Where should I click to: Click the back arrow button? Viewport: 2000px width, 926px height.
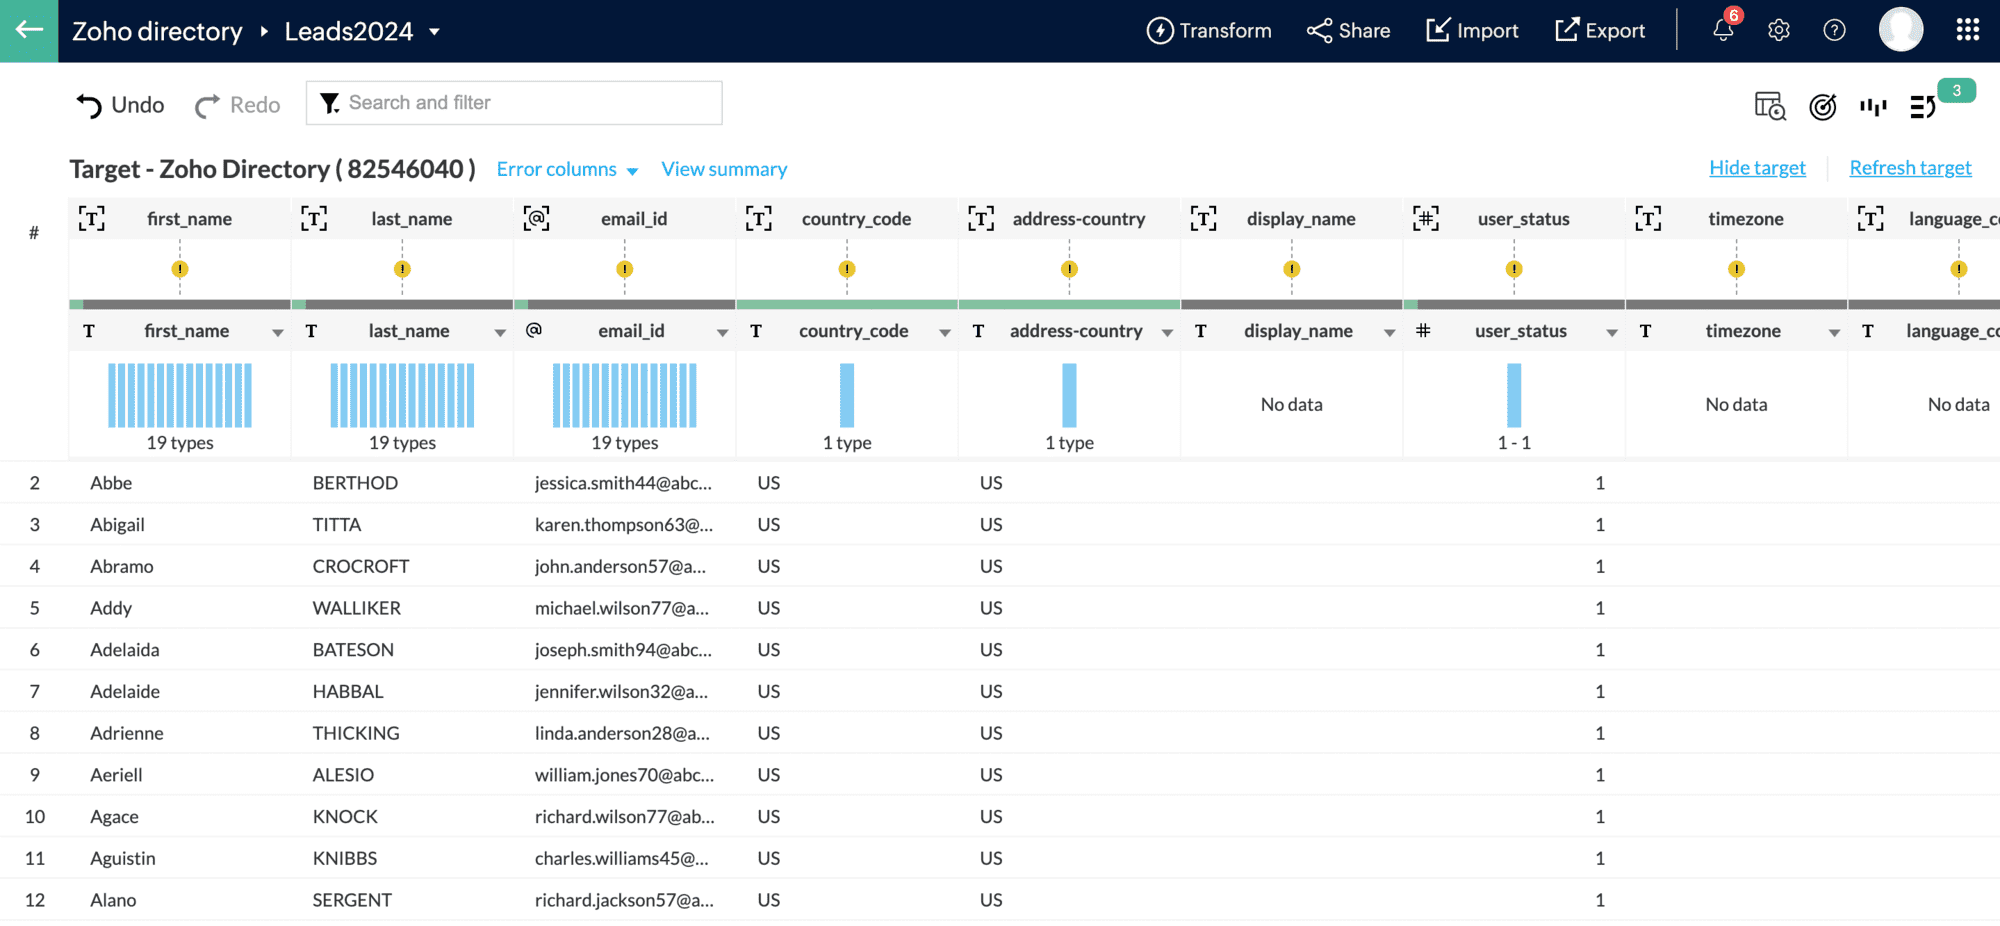[29, 31]
